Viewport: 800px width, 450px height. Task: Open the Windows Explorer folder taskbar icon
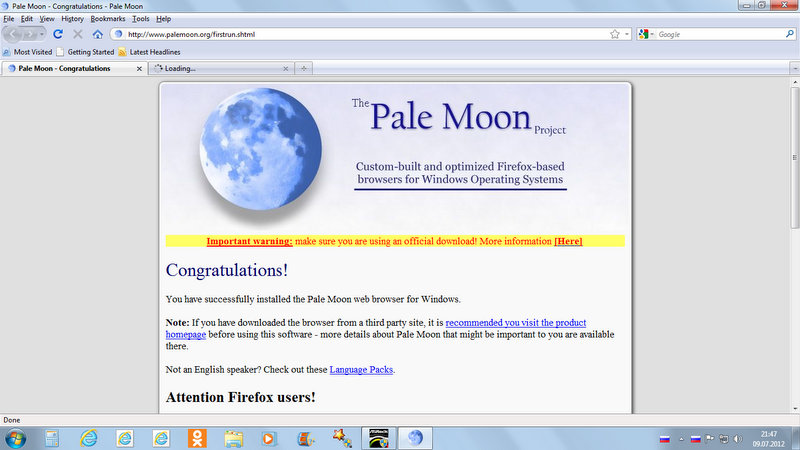point(233,438)
